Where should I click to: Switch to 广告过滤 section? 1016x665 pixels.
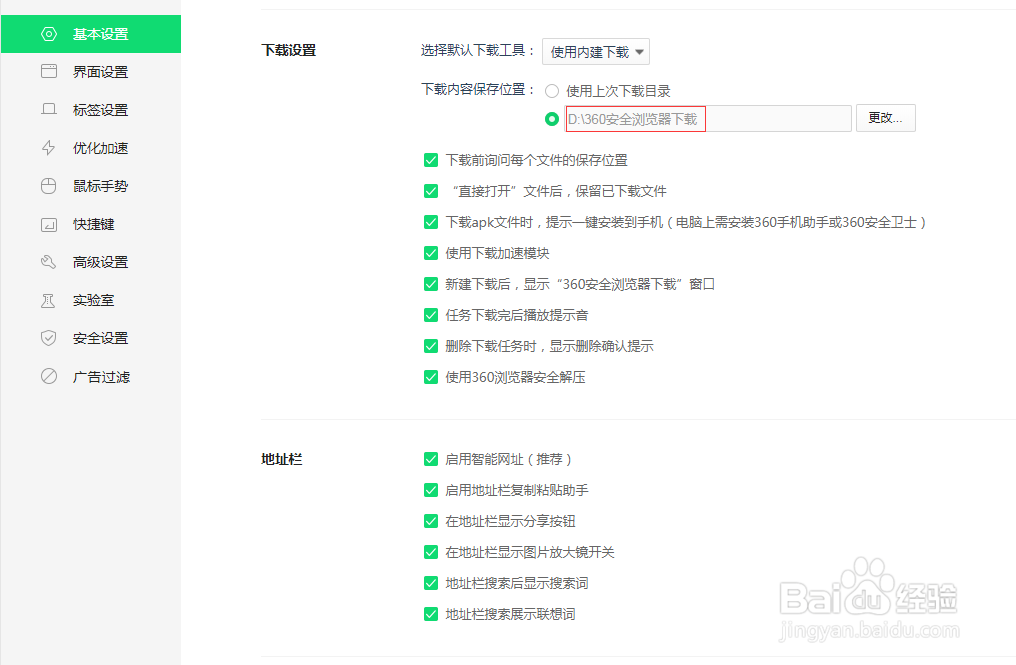pyautogui.click(x=91, y=377)
